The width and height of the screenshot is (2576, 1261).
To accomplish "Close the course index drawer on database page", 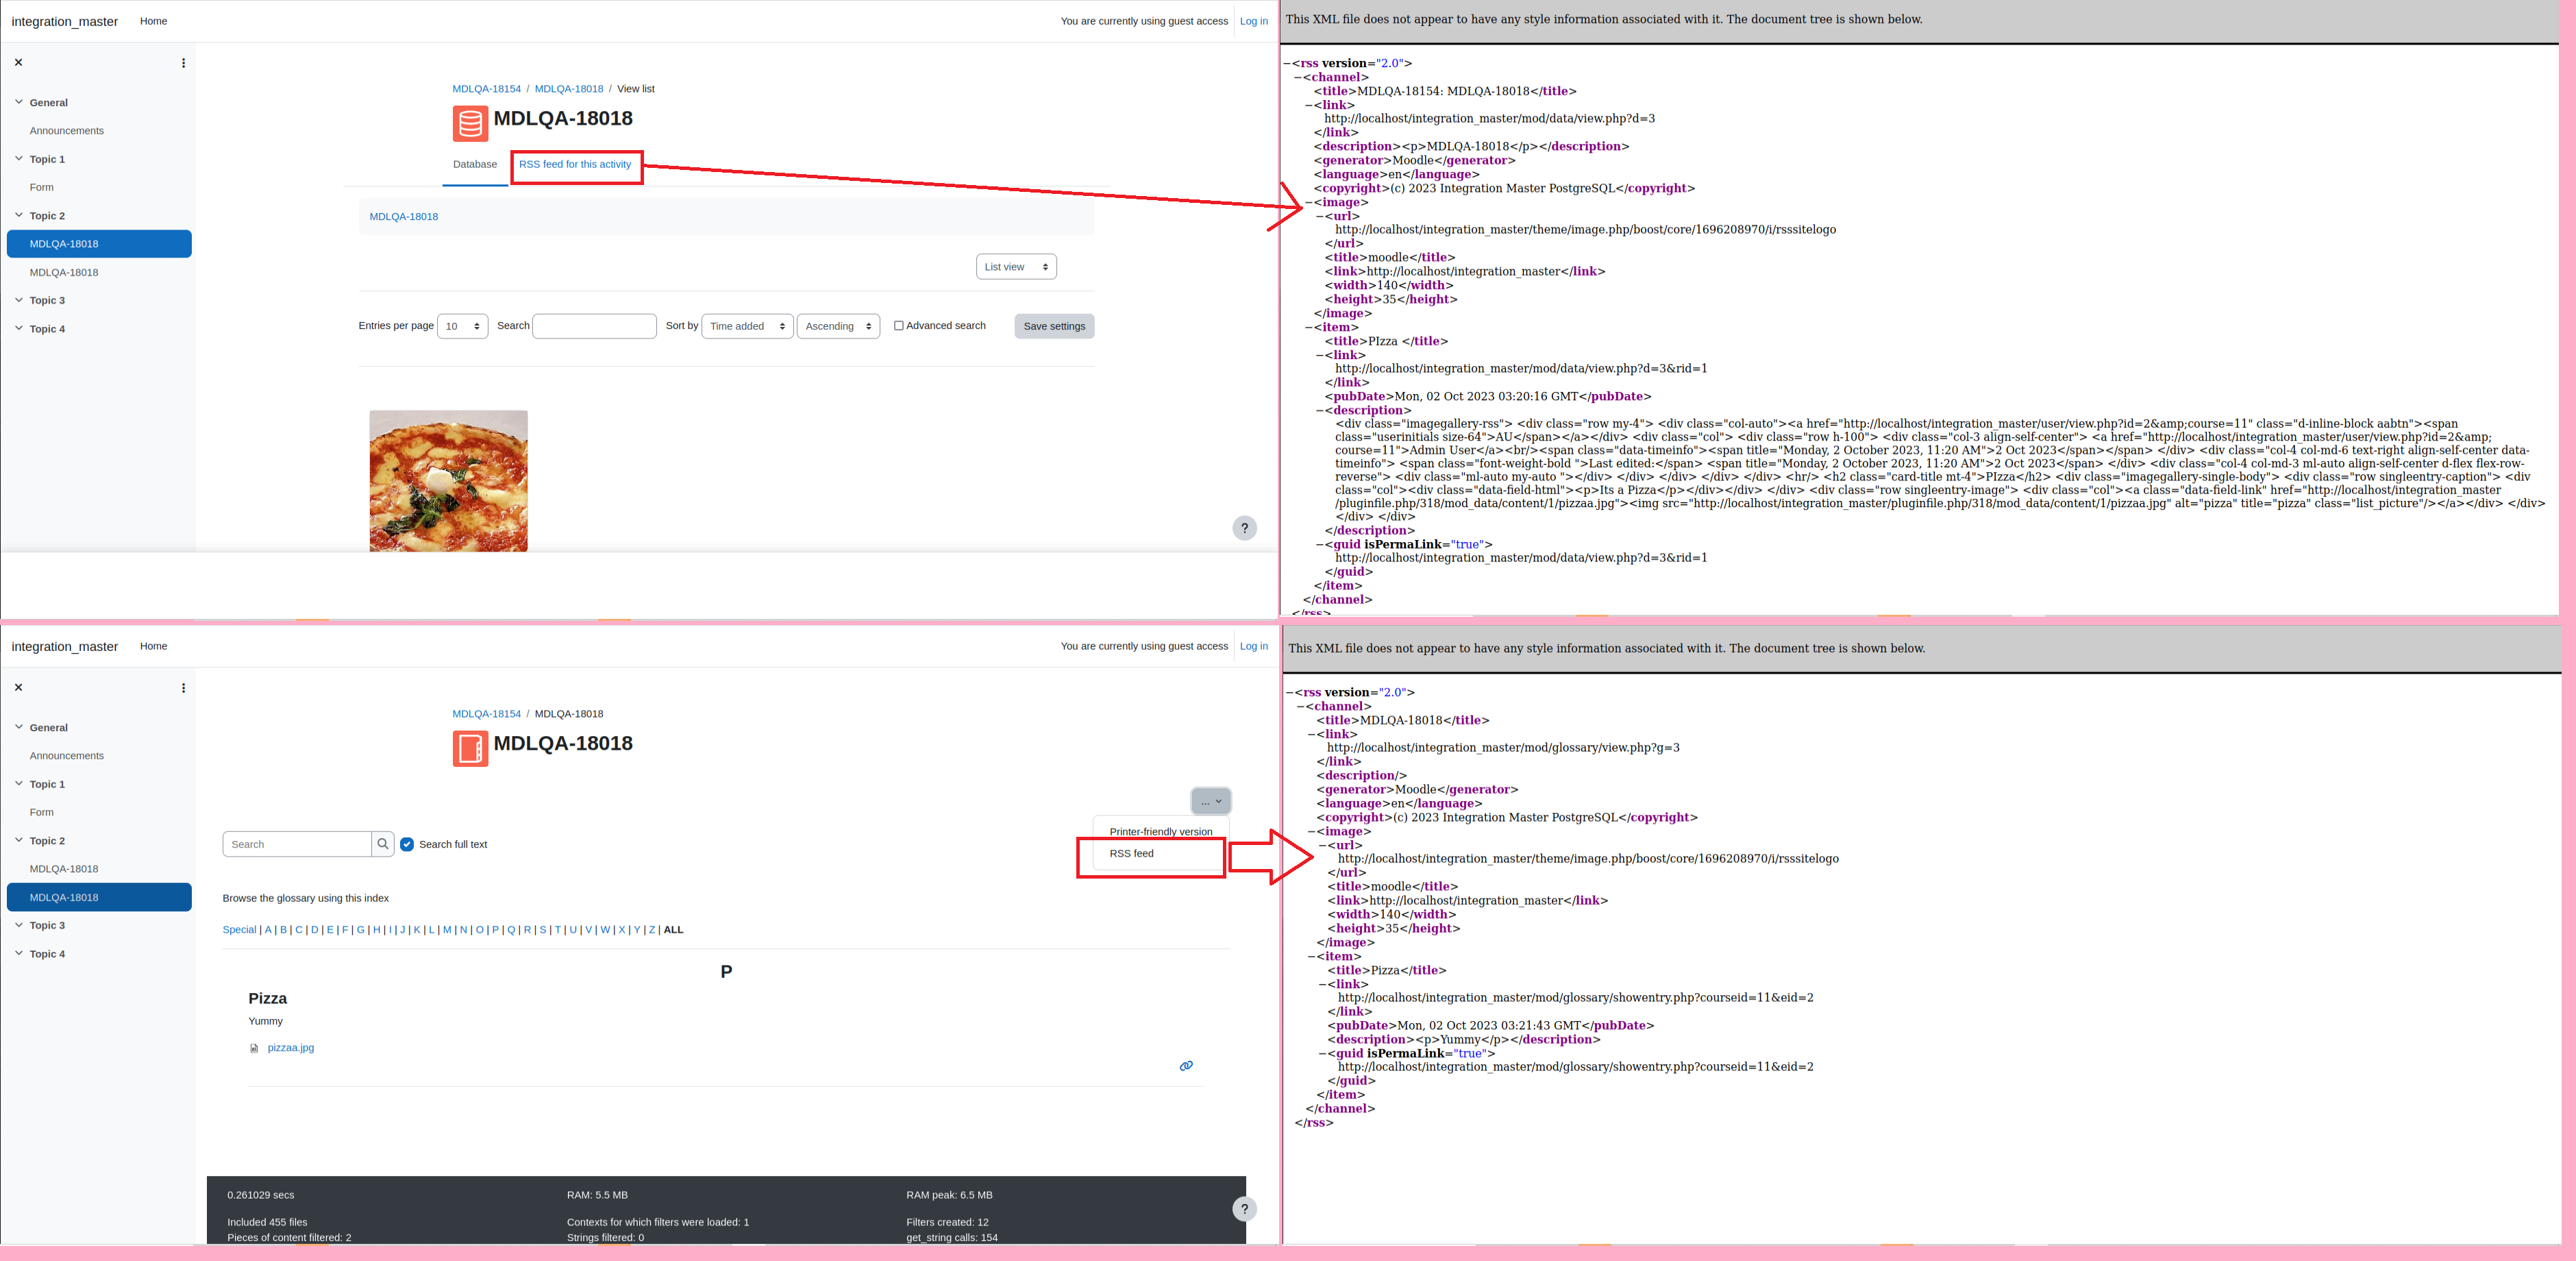I will [x=18, y=62].
